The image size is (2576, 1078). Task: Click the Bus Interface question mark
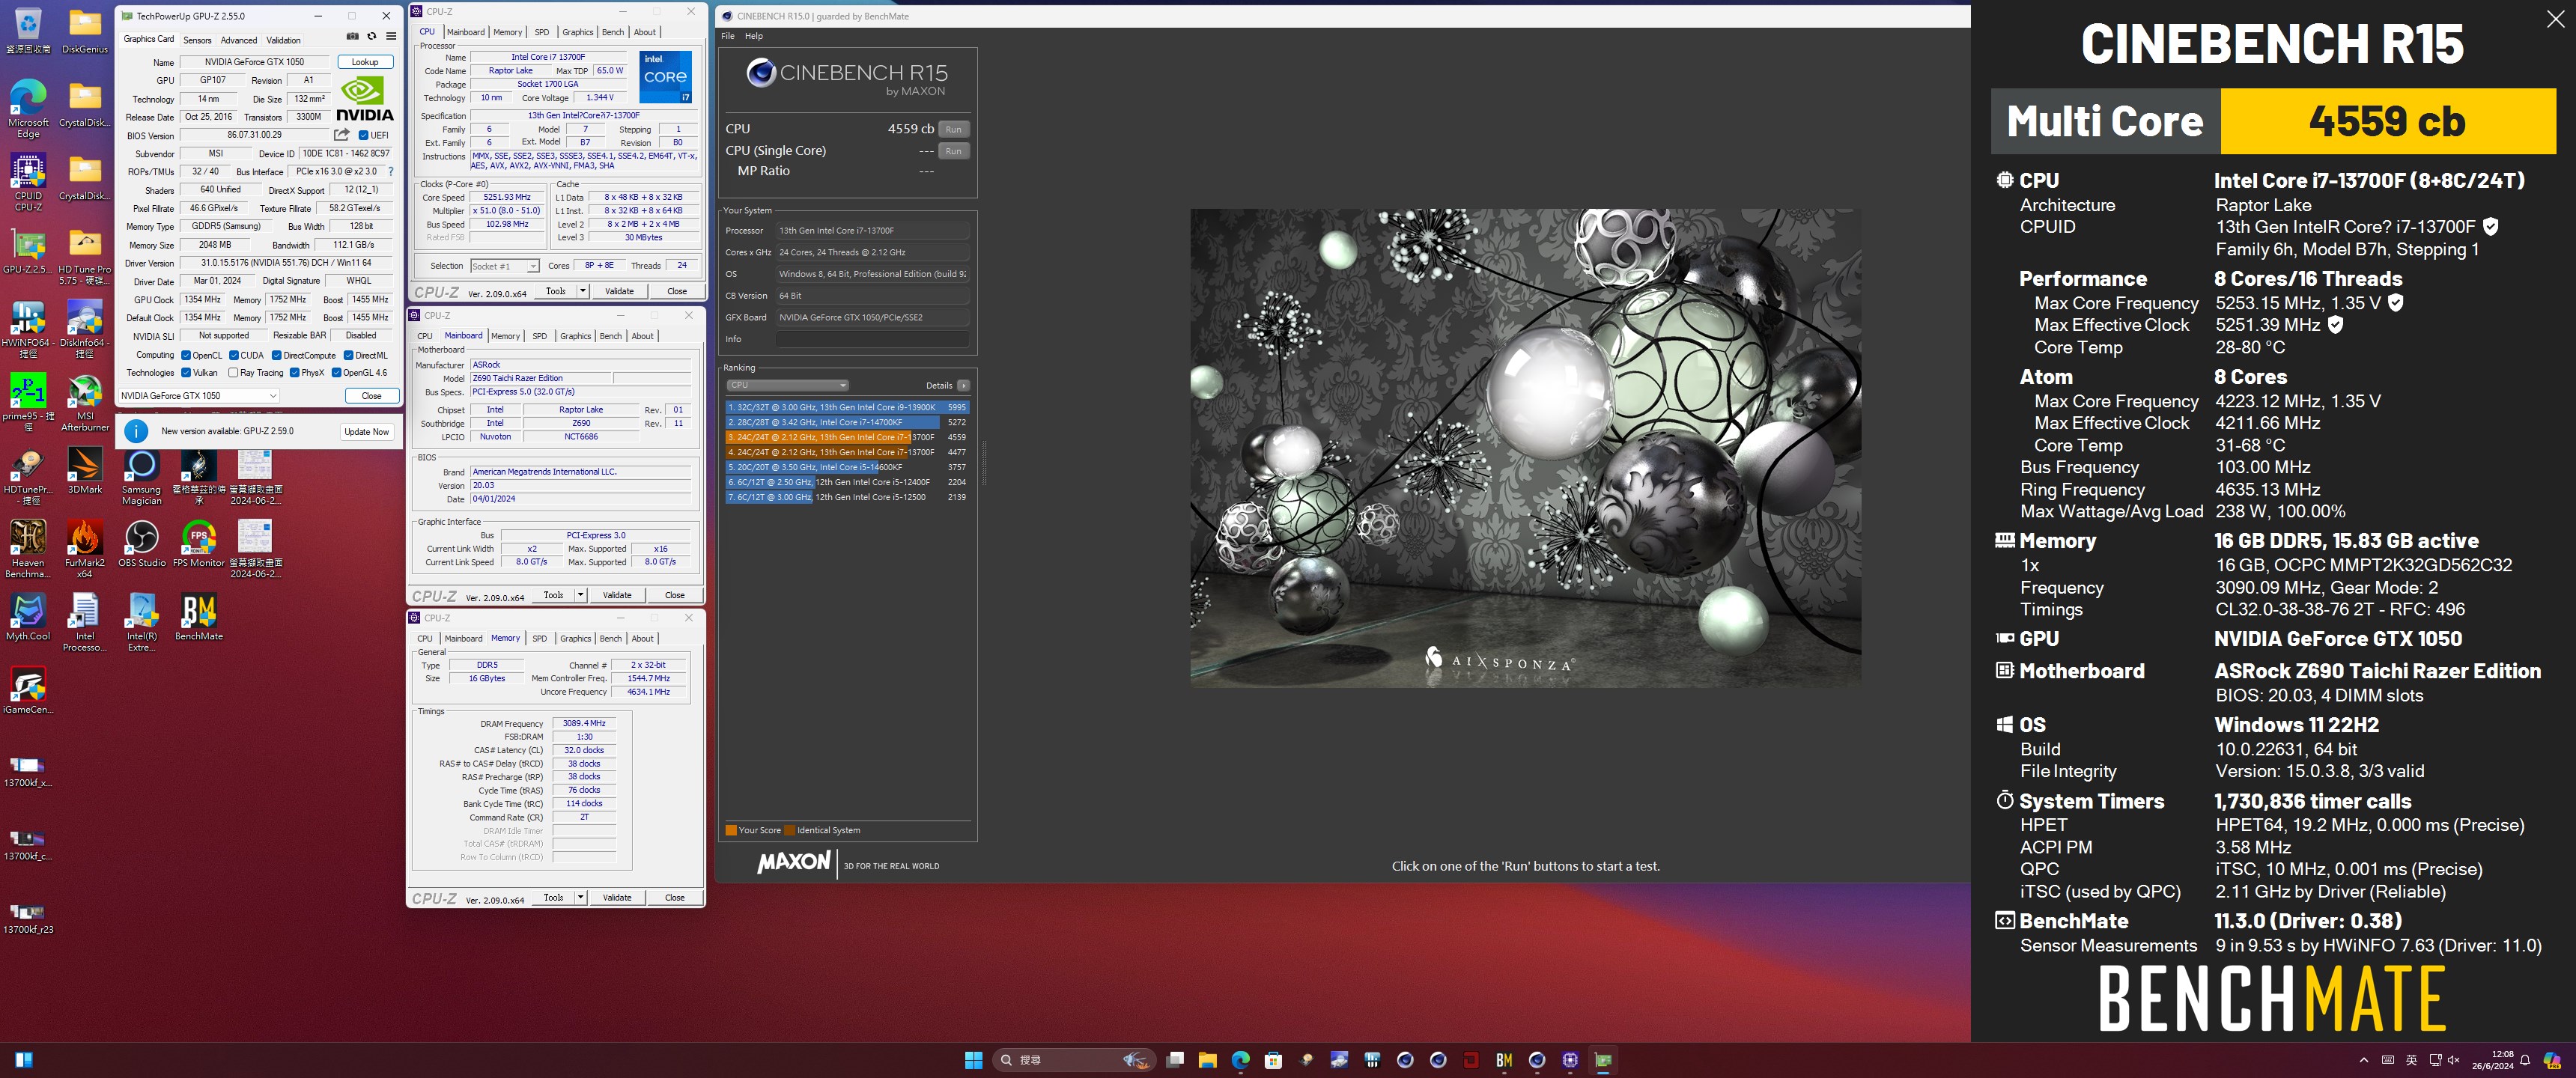tap(390, 172)
